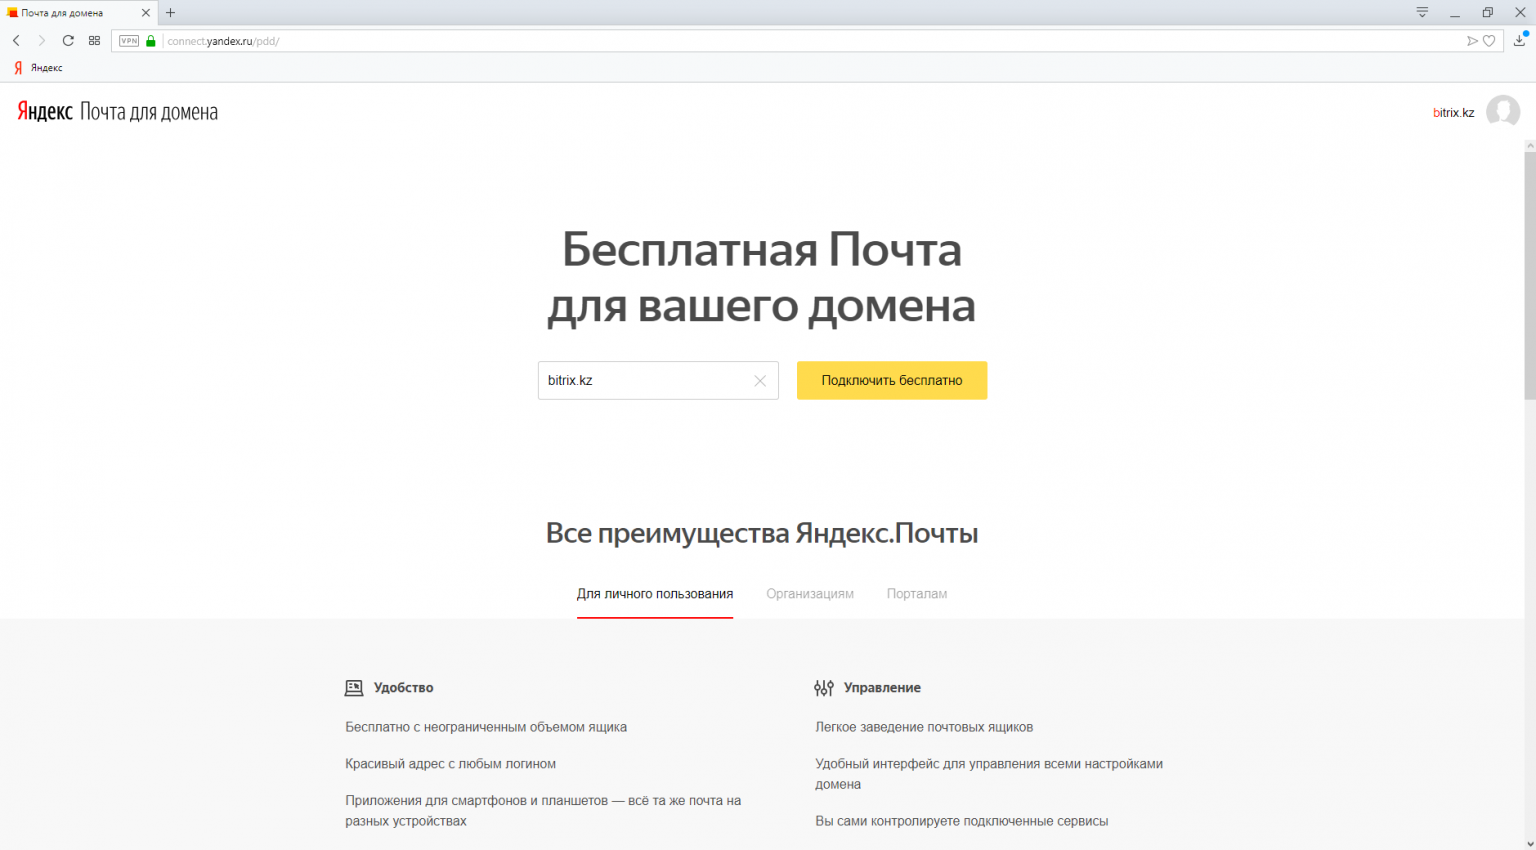The image size is (1536, 850).
Task: Reload the page with the refresh icon
Action: point(68,41)
